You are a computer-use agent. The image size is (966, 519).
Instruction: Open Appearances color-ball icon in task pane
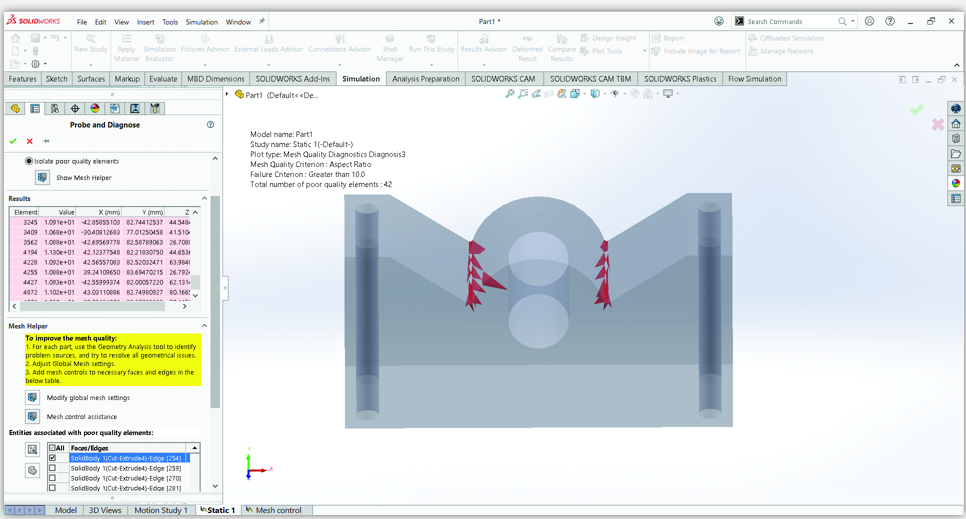(956, 183)
